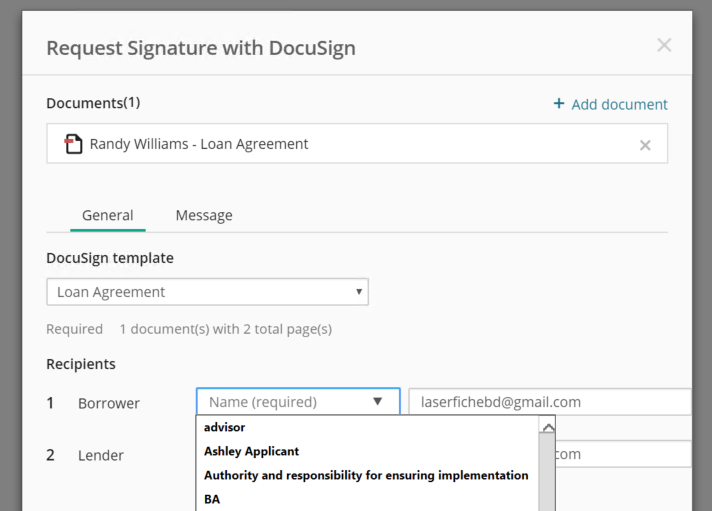
Task: Edit the Borrower email laserfichebd@gmail.com field
Action: tap(550, 402)
